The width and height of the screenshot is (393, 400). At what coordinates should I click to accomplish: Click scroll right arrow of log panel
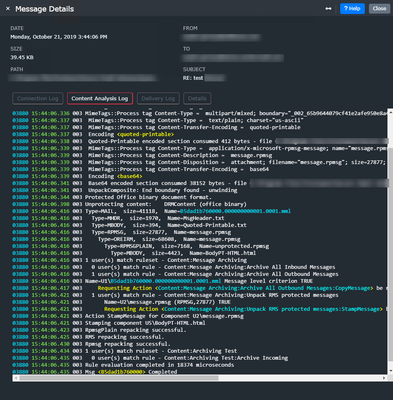pos(384,378)
